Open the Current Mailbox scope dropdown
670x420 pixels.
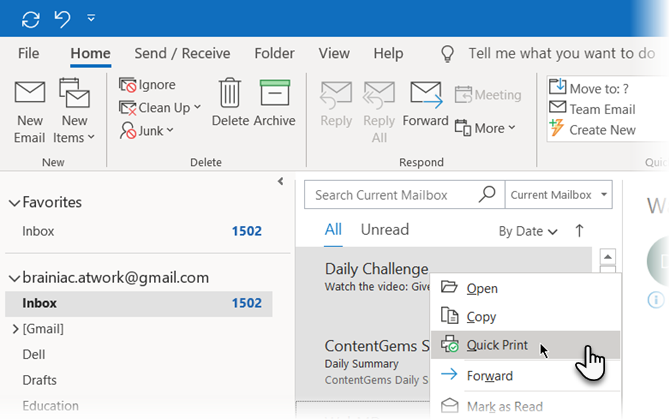pos(558,195)
